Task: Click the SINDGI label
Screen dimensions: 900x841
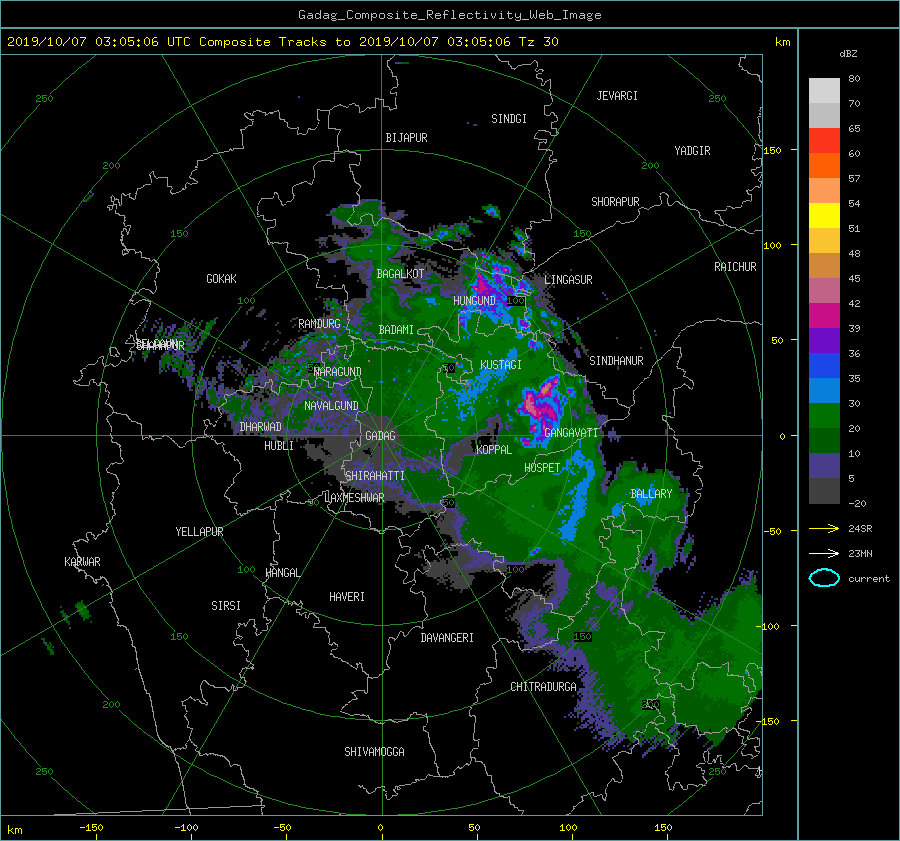Action: pos(509,119)
